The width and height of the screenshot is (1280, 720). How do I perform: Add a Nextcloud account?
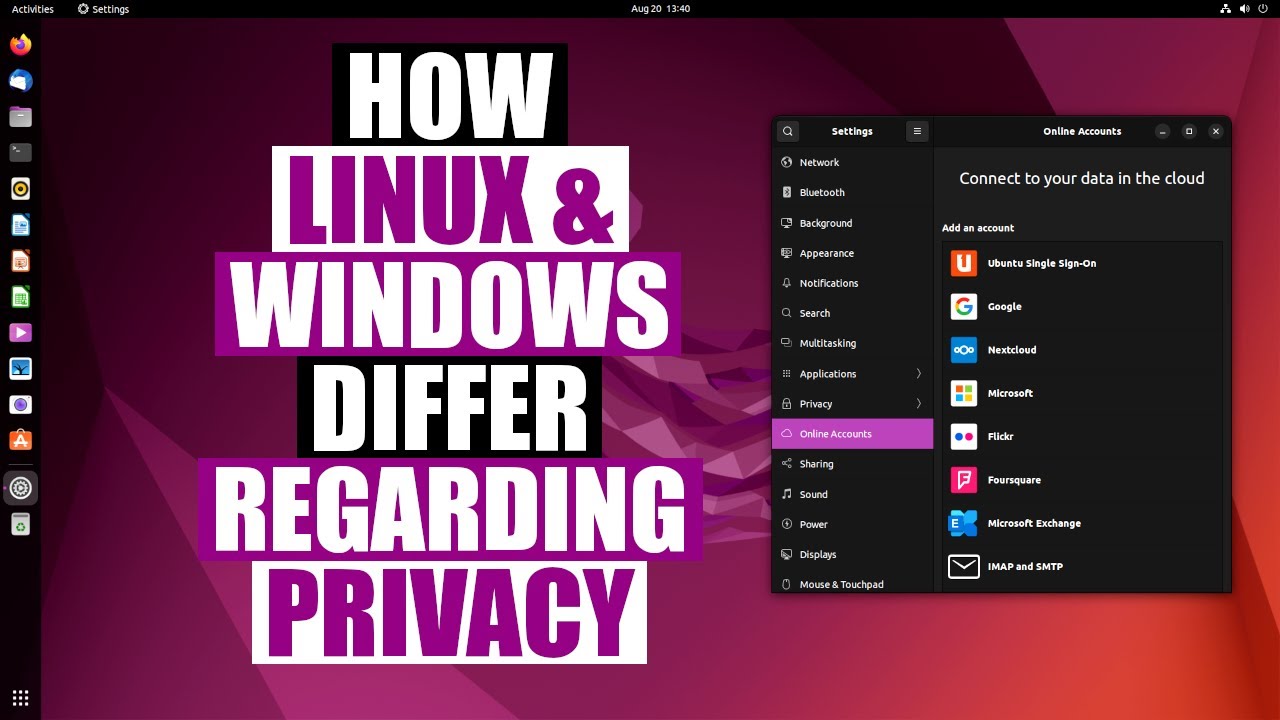[x=1082, y=350]
